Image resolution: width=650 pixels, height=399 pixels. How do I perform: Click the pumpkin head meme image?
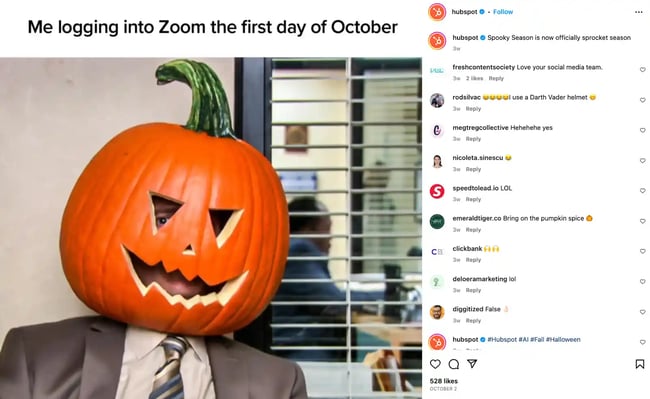[x=211, y=228]
